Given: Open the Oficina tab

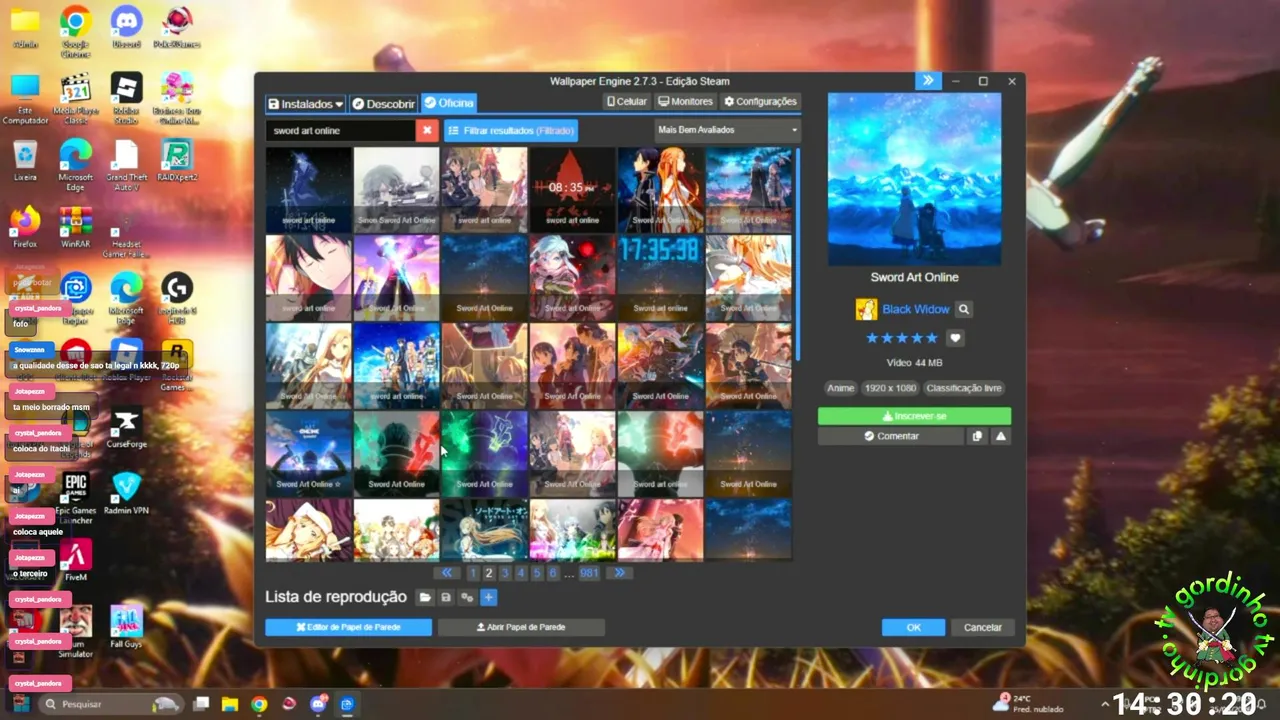Looking at the screenshot, I should click(449, 103).
